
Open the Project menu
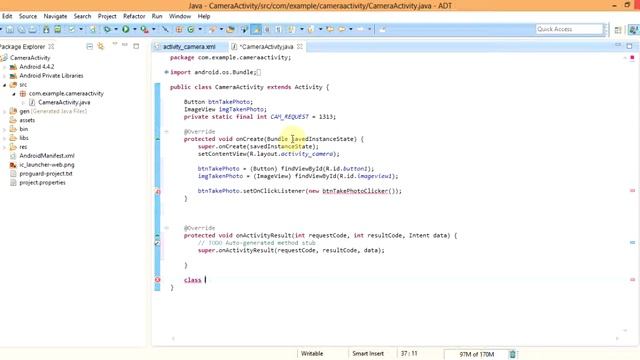click(107, 16)
